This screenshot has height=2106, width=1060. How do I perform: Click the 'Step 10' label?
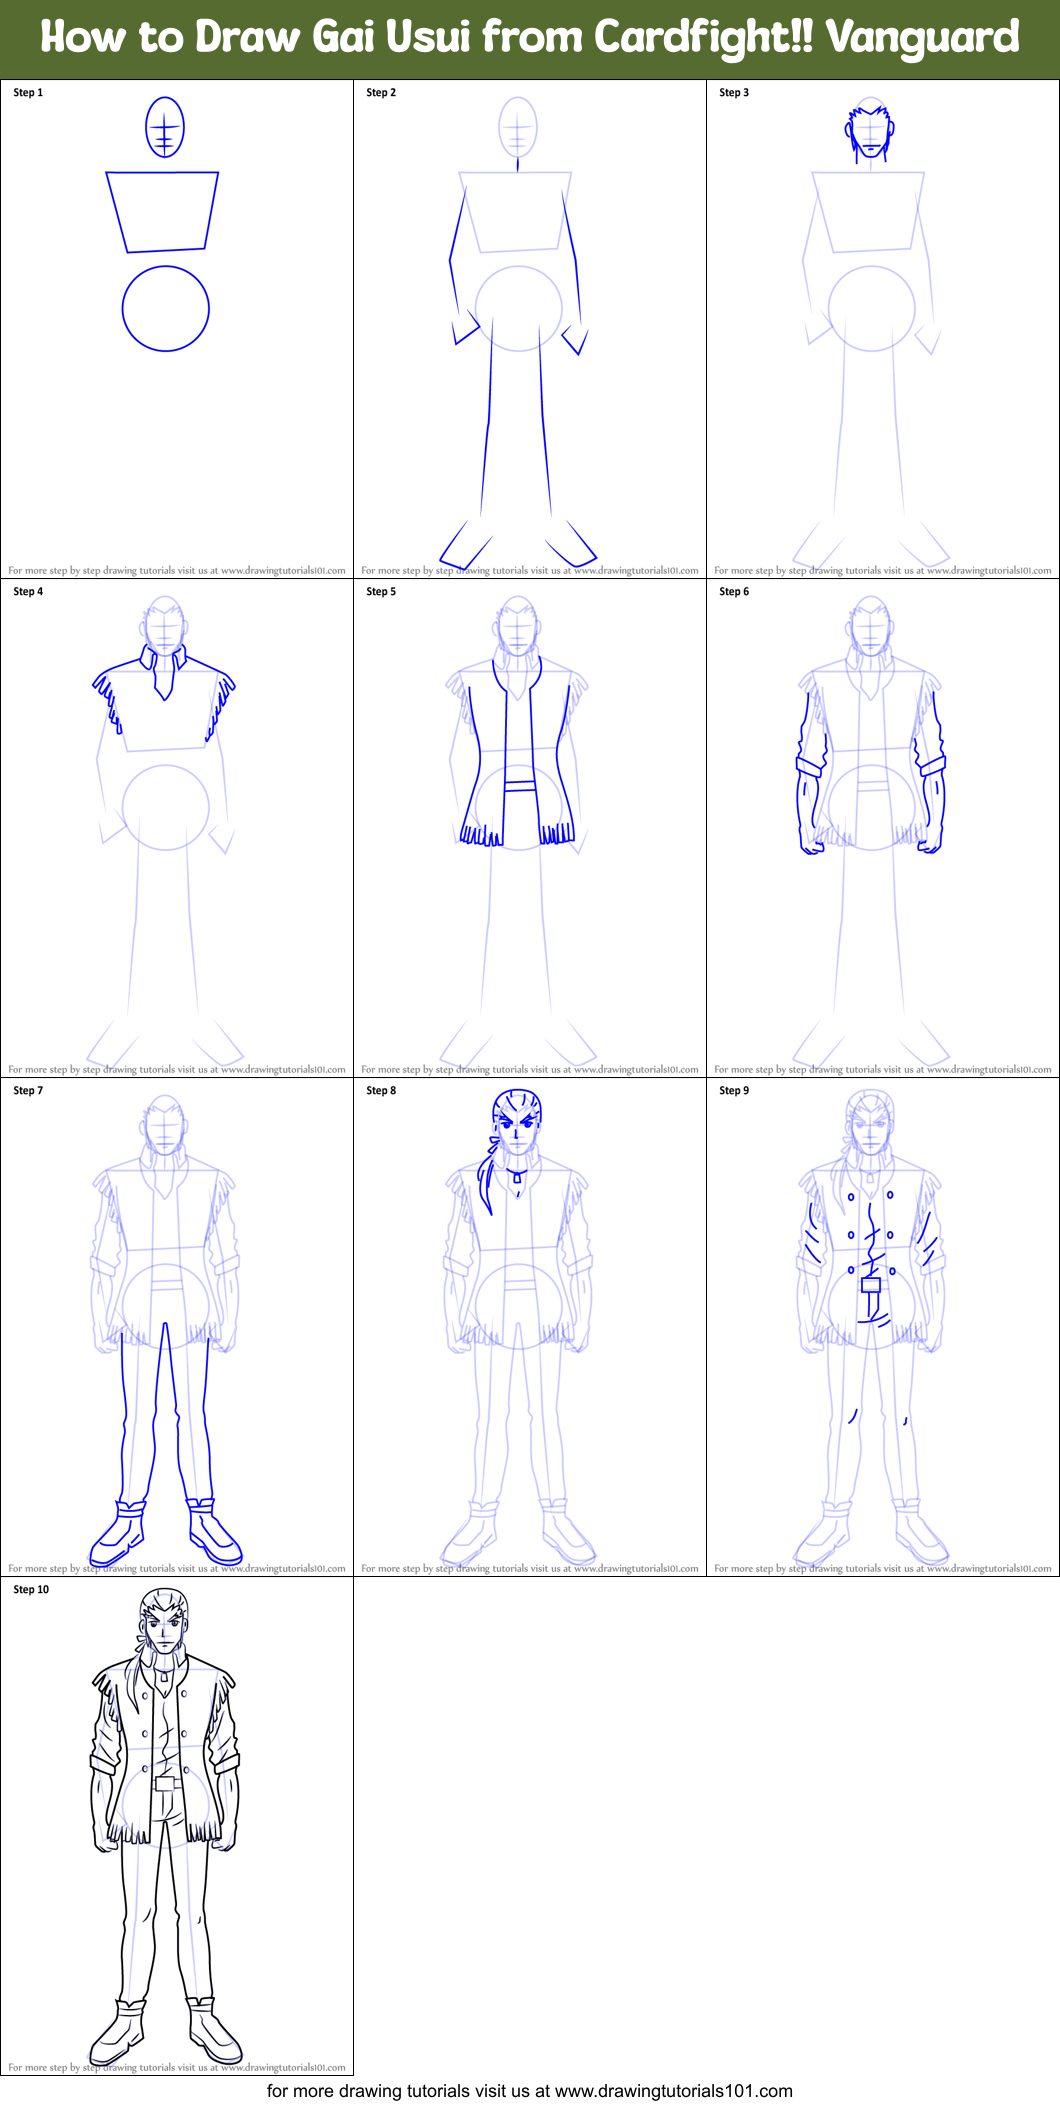click(31, 1589)
